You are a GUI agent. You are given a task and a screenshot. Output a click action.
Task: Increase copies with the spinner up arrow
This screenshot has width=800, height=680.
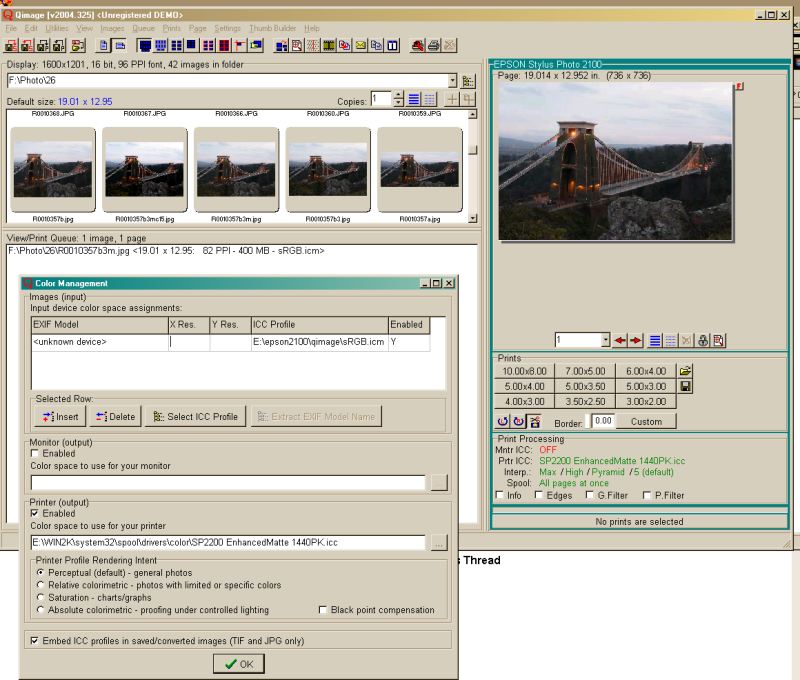[398, 96]
